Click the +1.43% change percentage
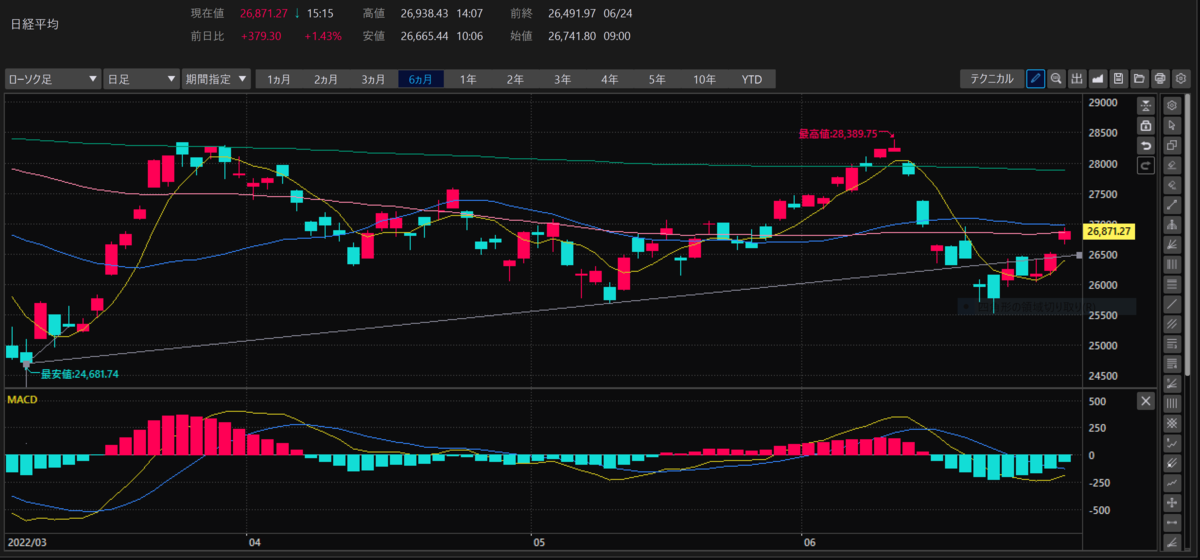The height and width of the screenshot is (560, 1200). click(323, 35)
